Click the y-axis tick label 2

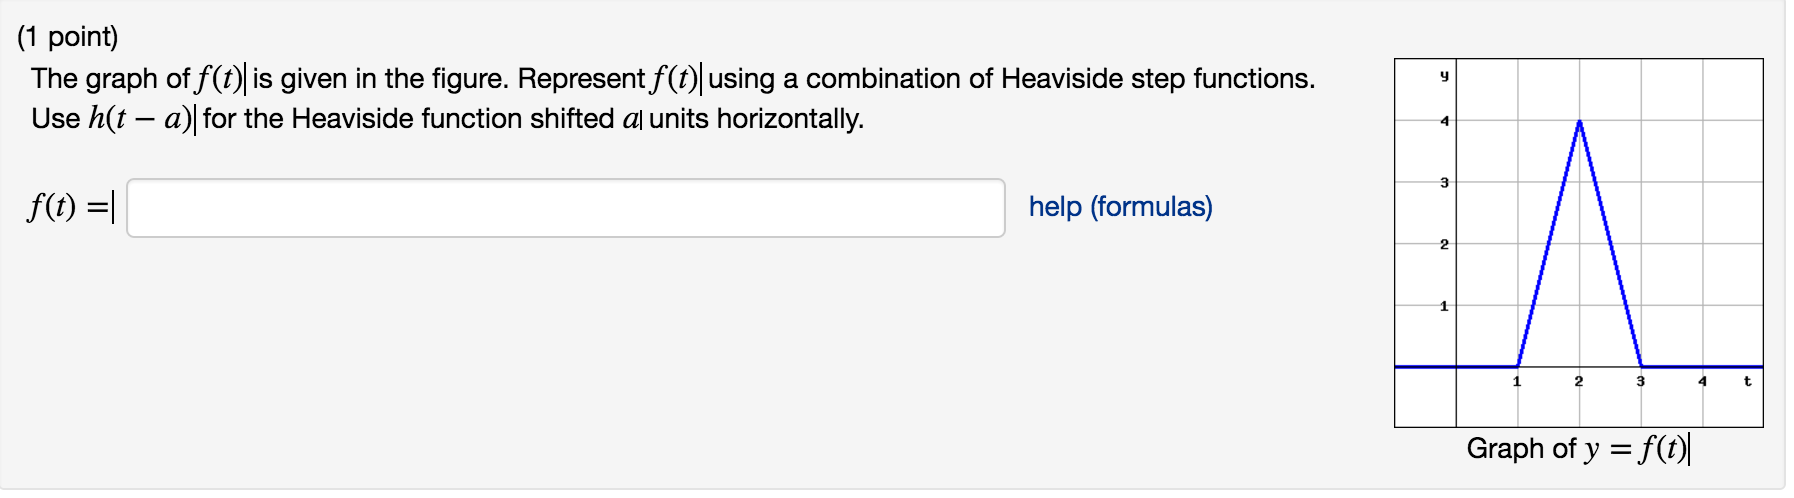point(1444,244)
